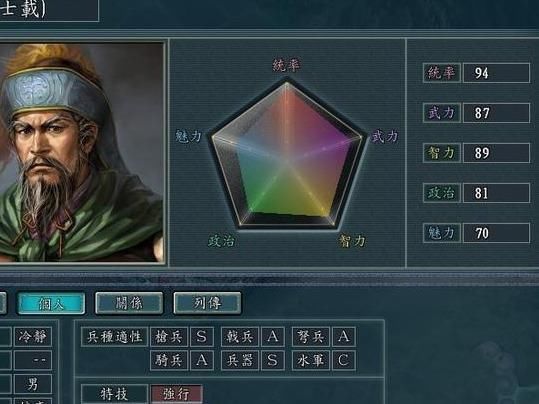Select the 統率 value field showing 94

[496, 73]
